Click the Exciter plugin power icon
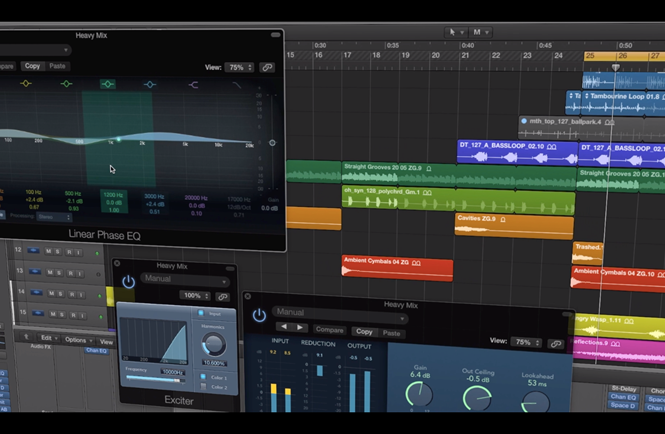 (x=128, y=282)
